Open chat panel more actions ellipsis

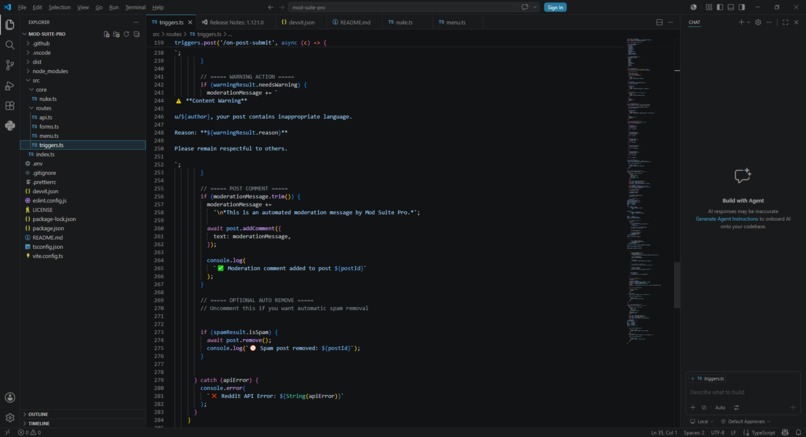click(769, 22)
